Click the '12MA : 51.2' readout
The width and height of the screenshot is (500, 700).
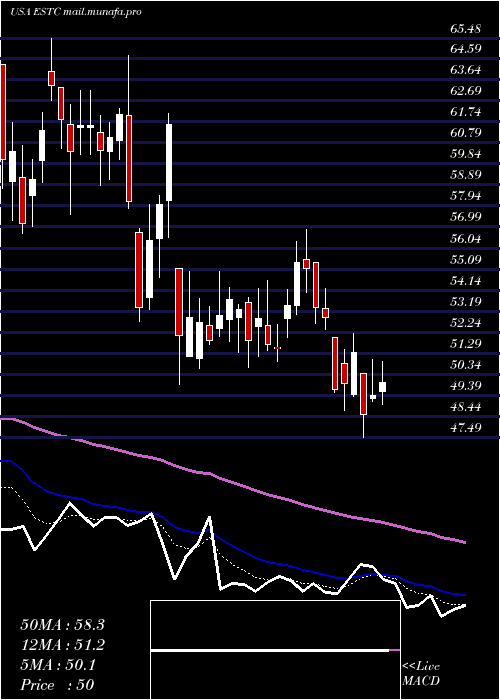click(62, 645)
